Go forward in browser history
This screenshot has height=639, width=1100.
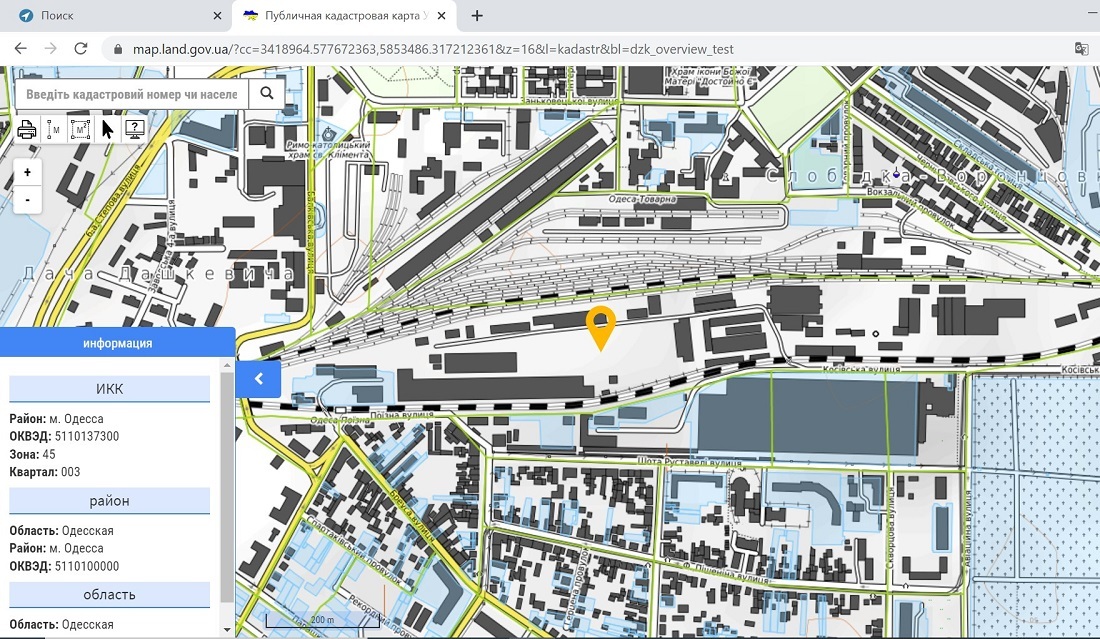point(51,48)
